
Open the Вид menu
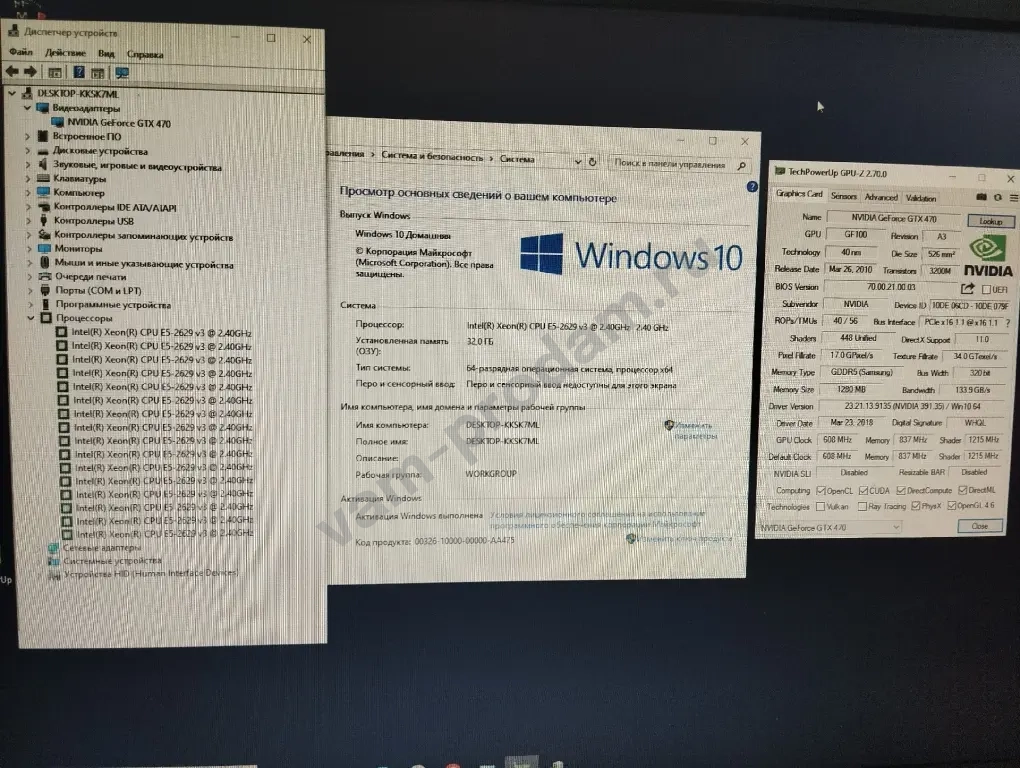point(106,53)
